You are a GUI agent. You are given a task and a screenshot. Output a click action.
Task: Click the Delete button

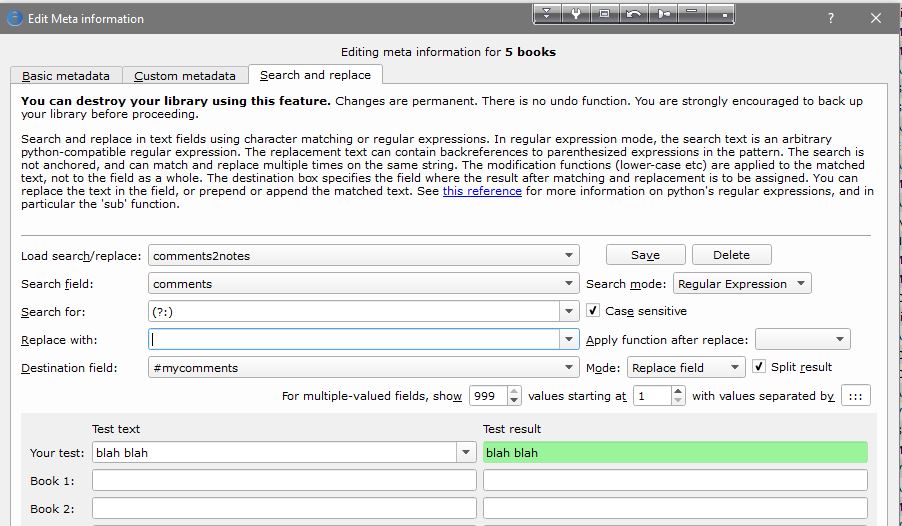731,255
